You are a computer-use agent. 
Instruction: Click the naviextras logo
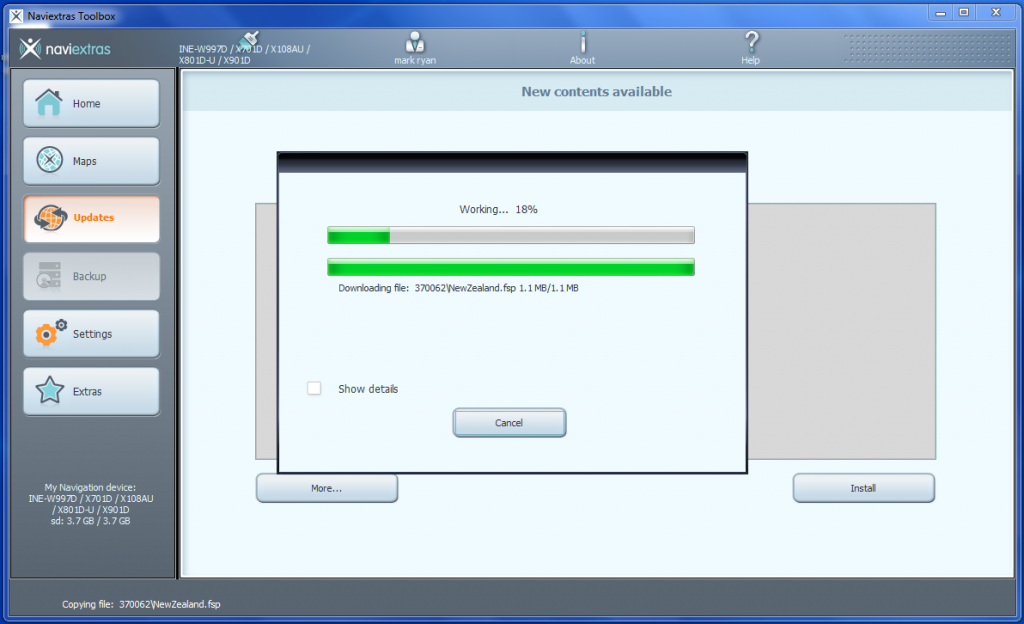point(70,47)
